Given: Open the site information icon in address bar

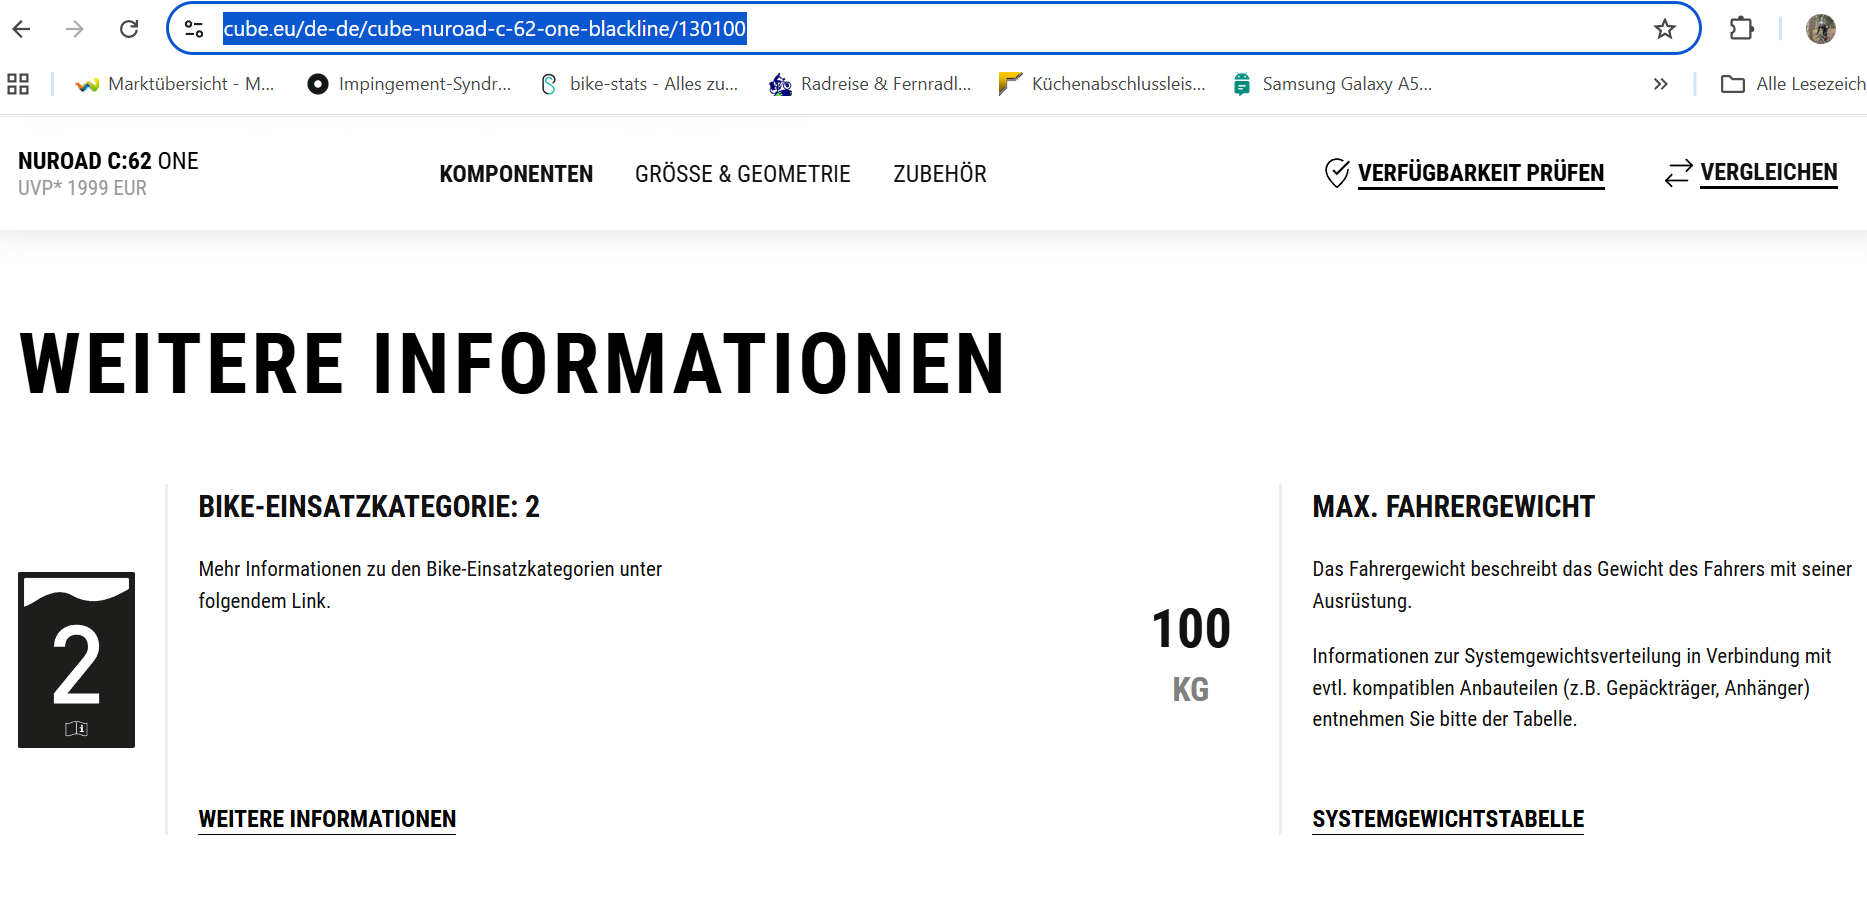Looking at the screenshot, I should pyautogui.click(x=195, y=29).
